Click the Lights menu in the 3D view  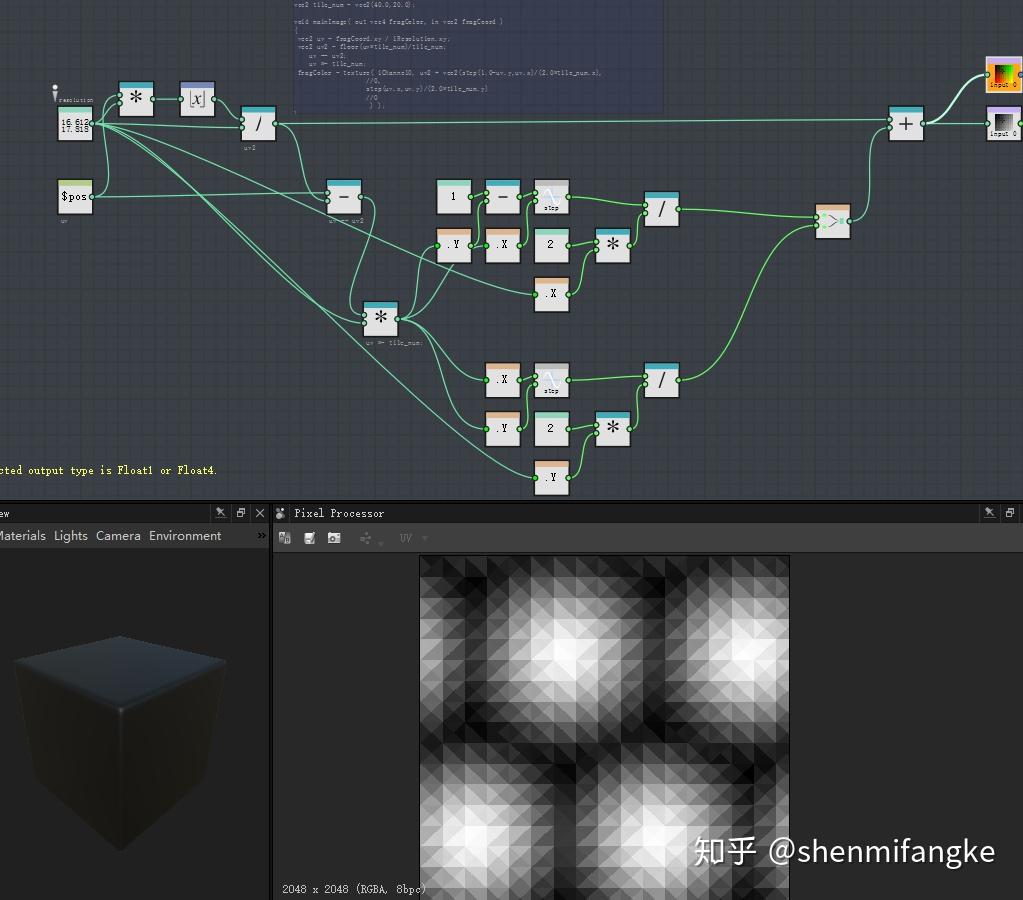[70, 535]
